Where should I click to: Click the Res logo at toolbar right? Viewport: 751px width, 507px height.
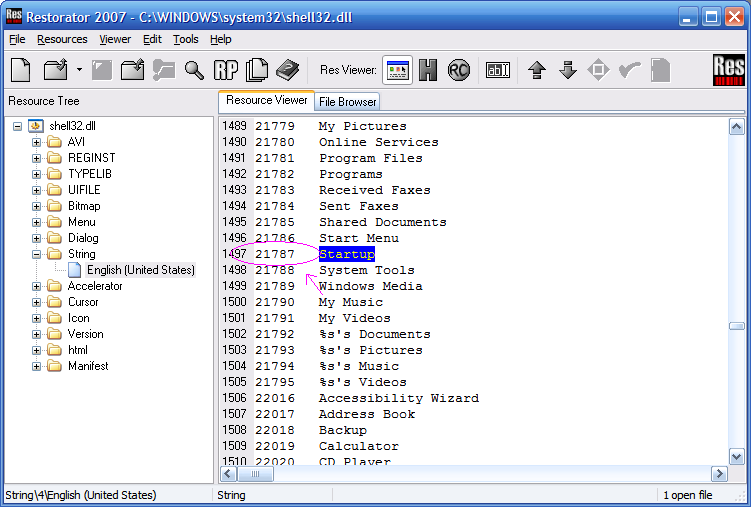point(728,70)
